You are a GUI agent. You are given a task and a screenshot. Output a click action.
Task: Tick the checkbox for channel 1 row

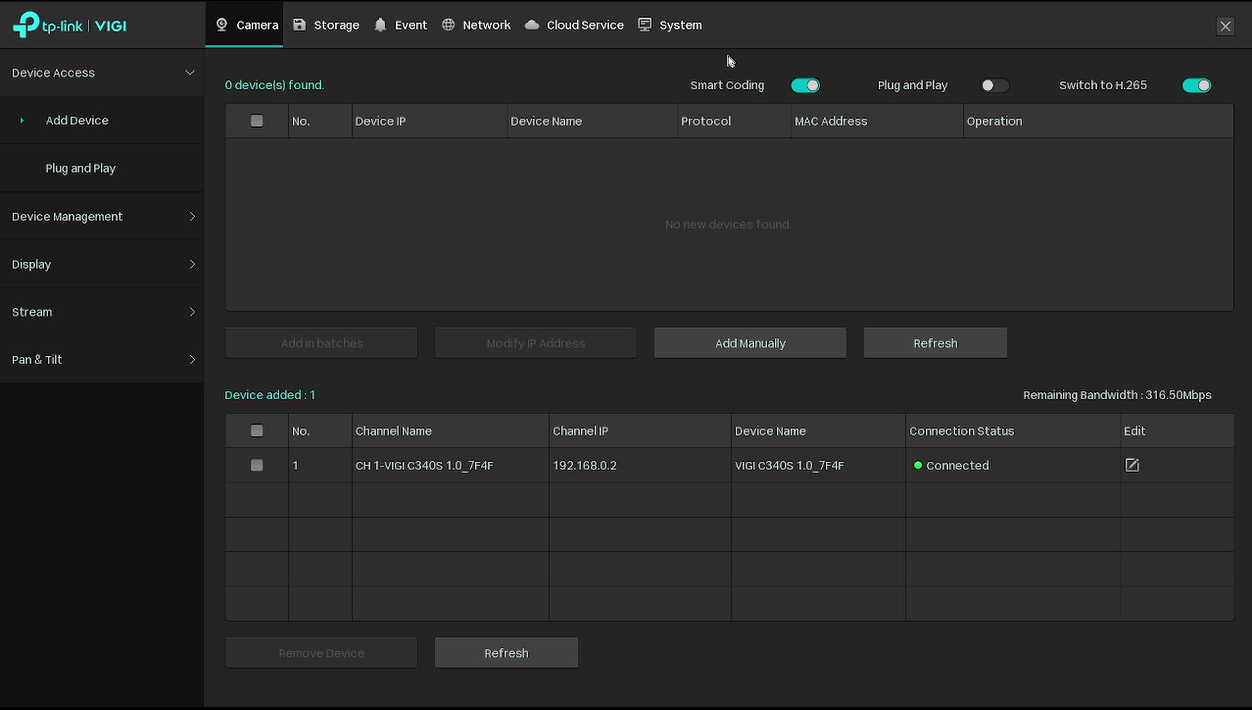tap(257, 465)
